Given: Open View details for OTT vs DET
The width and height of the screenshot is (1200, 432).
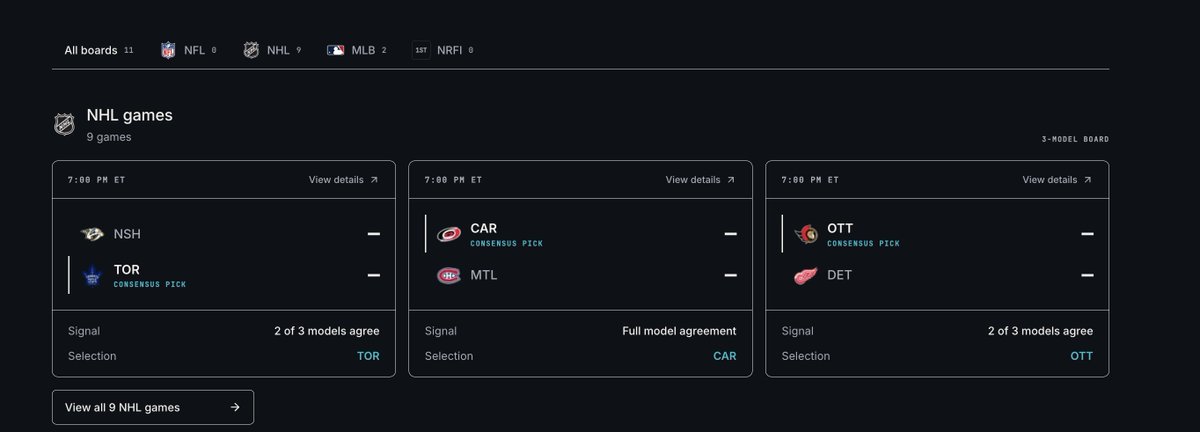Looking at the screenshot, I should [1057, 180].
